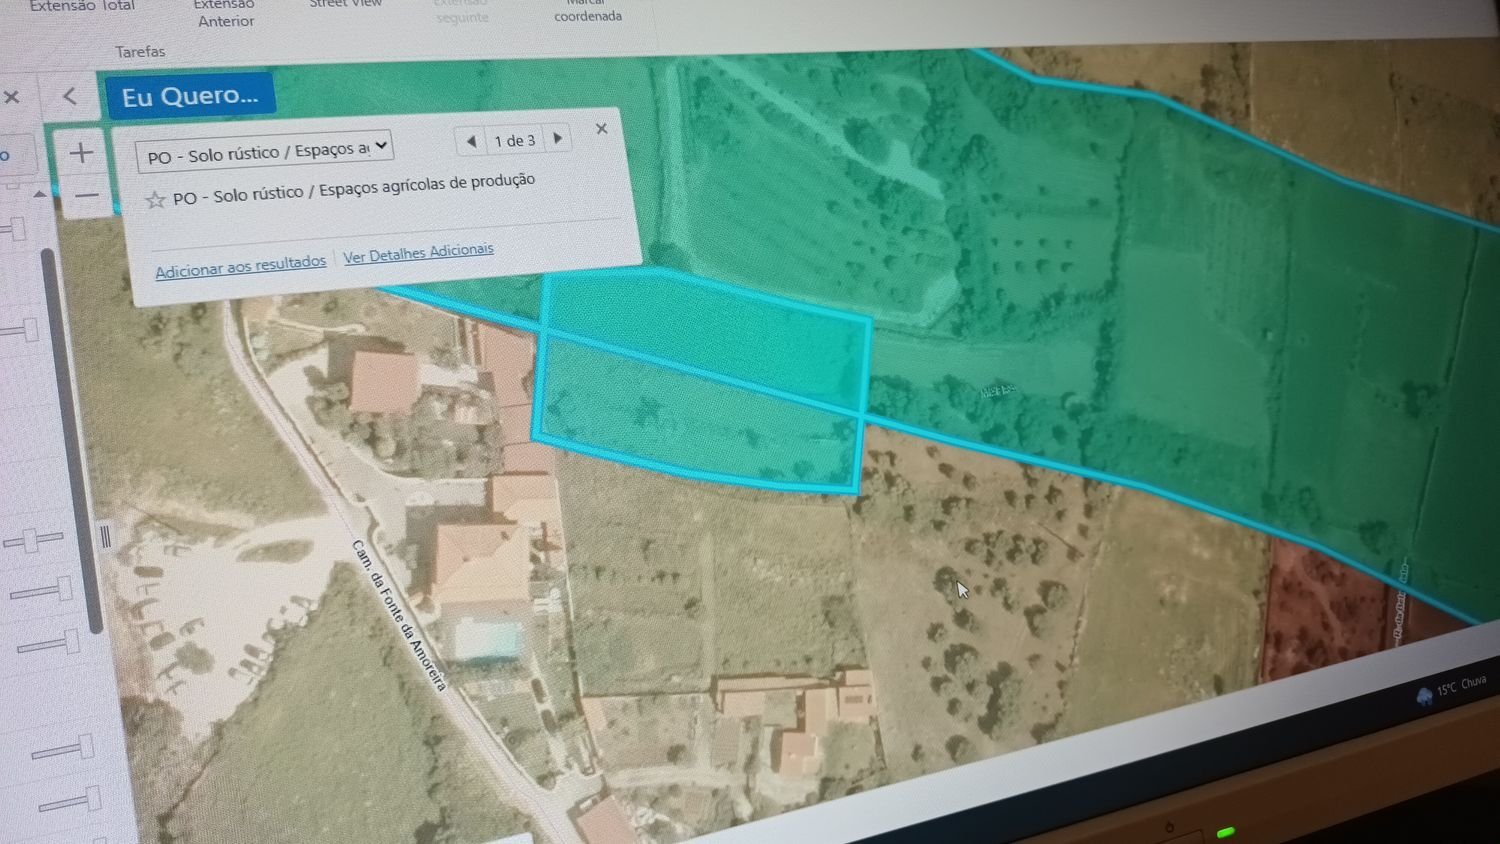
Task: Toggle the favorite star next to PO result
Action: click(156, 200)
